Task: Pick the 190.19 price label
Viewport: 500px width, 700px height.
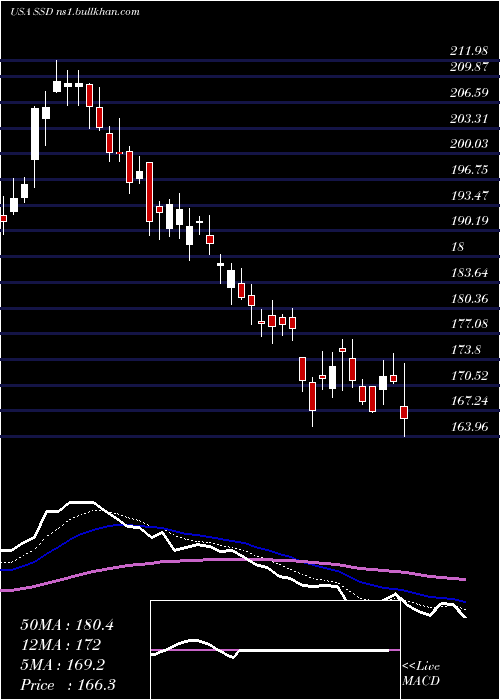Action: (469, 221)
